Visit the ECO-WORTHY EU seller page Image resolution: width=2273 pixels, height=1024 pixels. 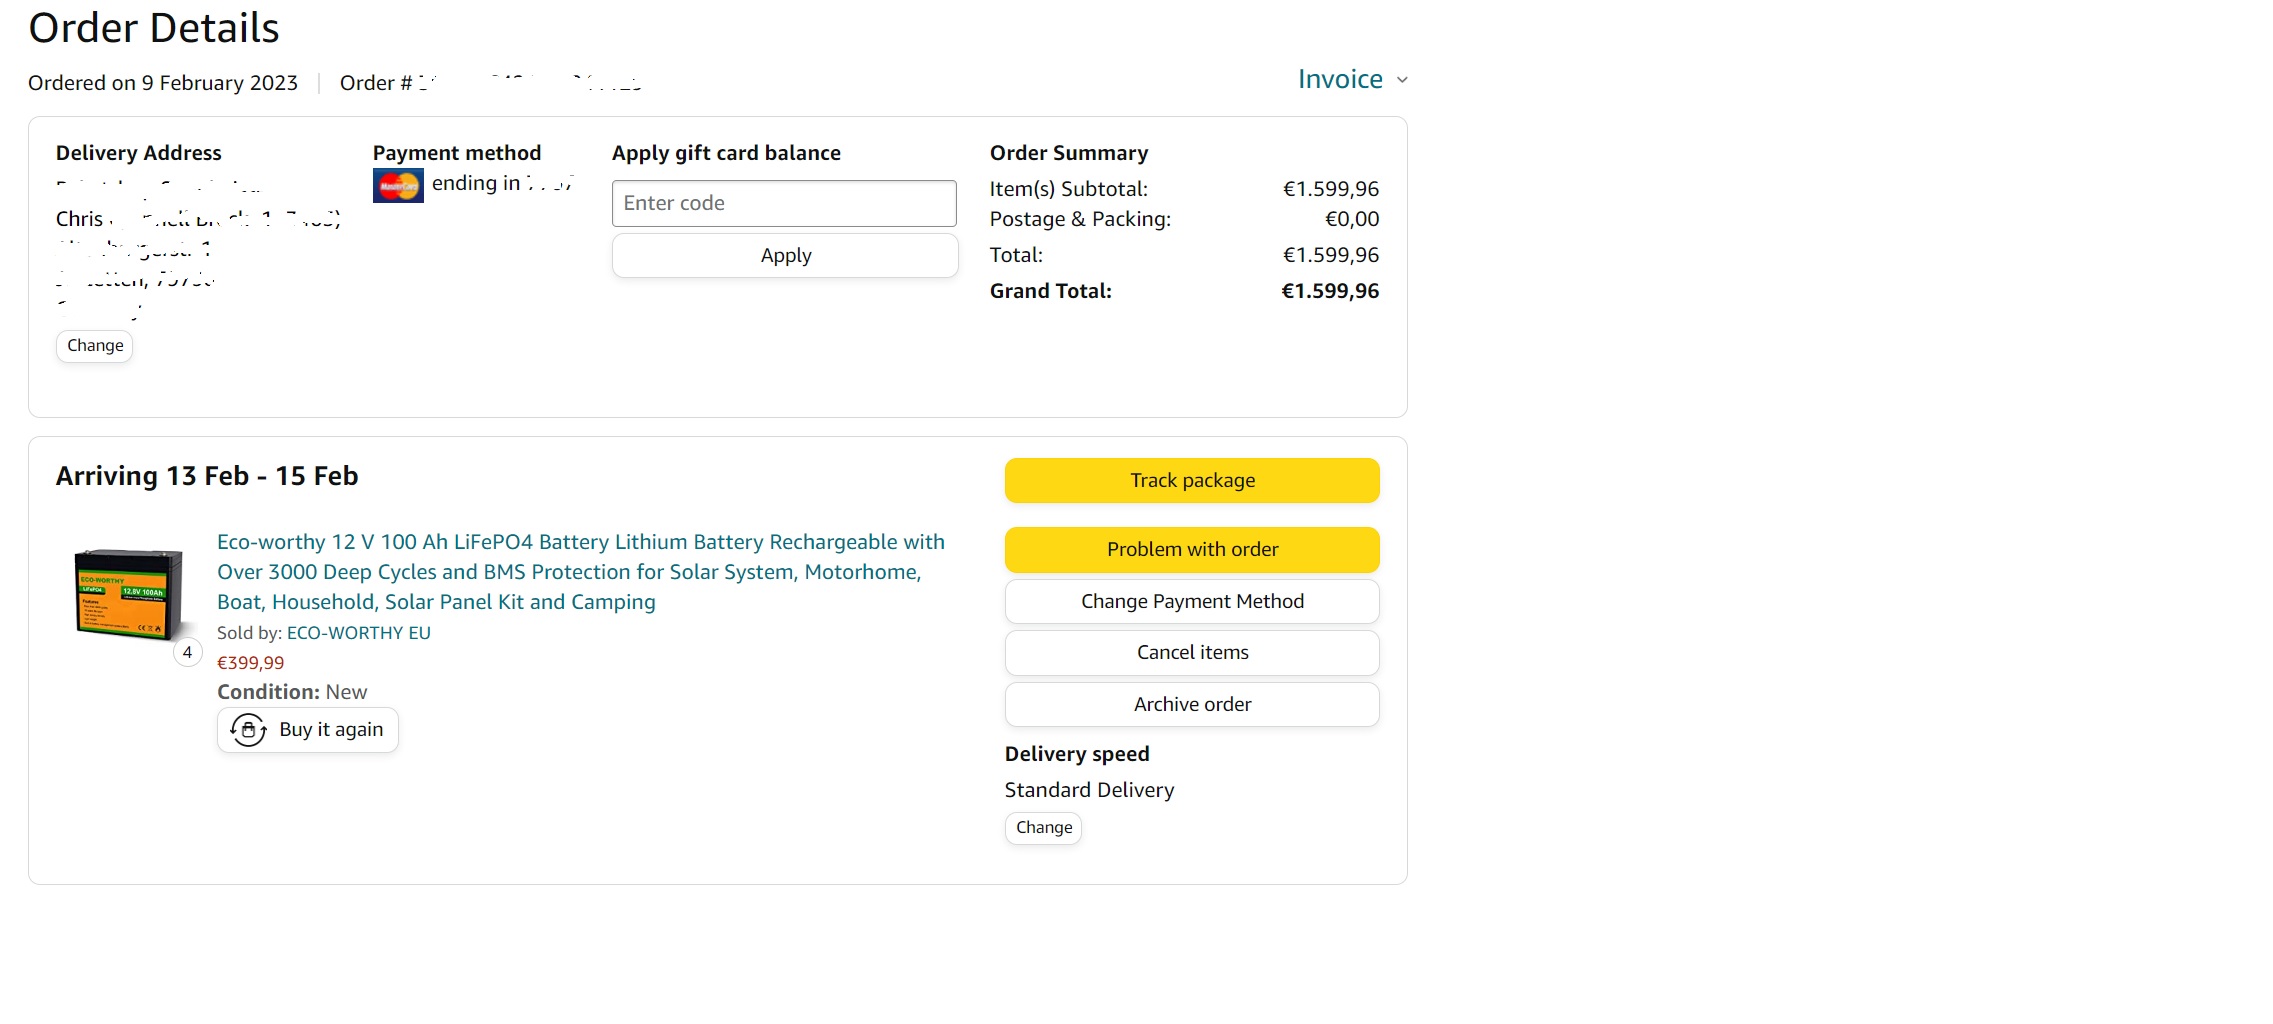[358, 633]
